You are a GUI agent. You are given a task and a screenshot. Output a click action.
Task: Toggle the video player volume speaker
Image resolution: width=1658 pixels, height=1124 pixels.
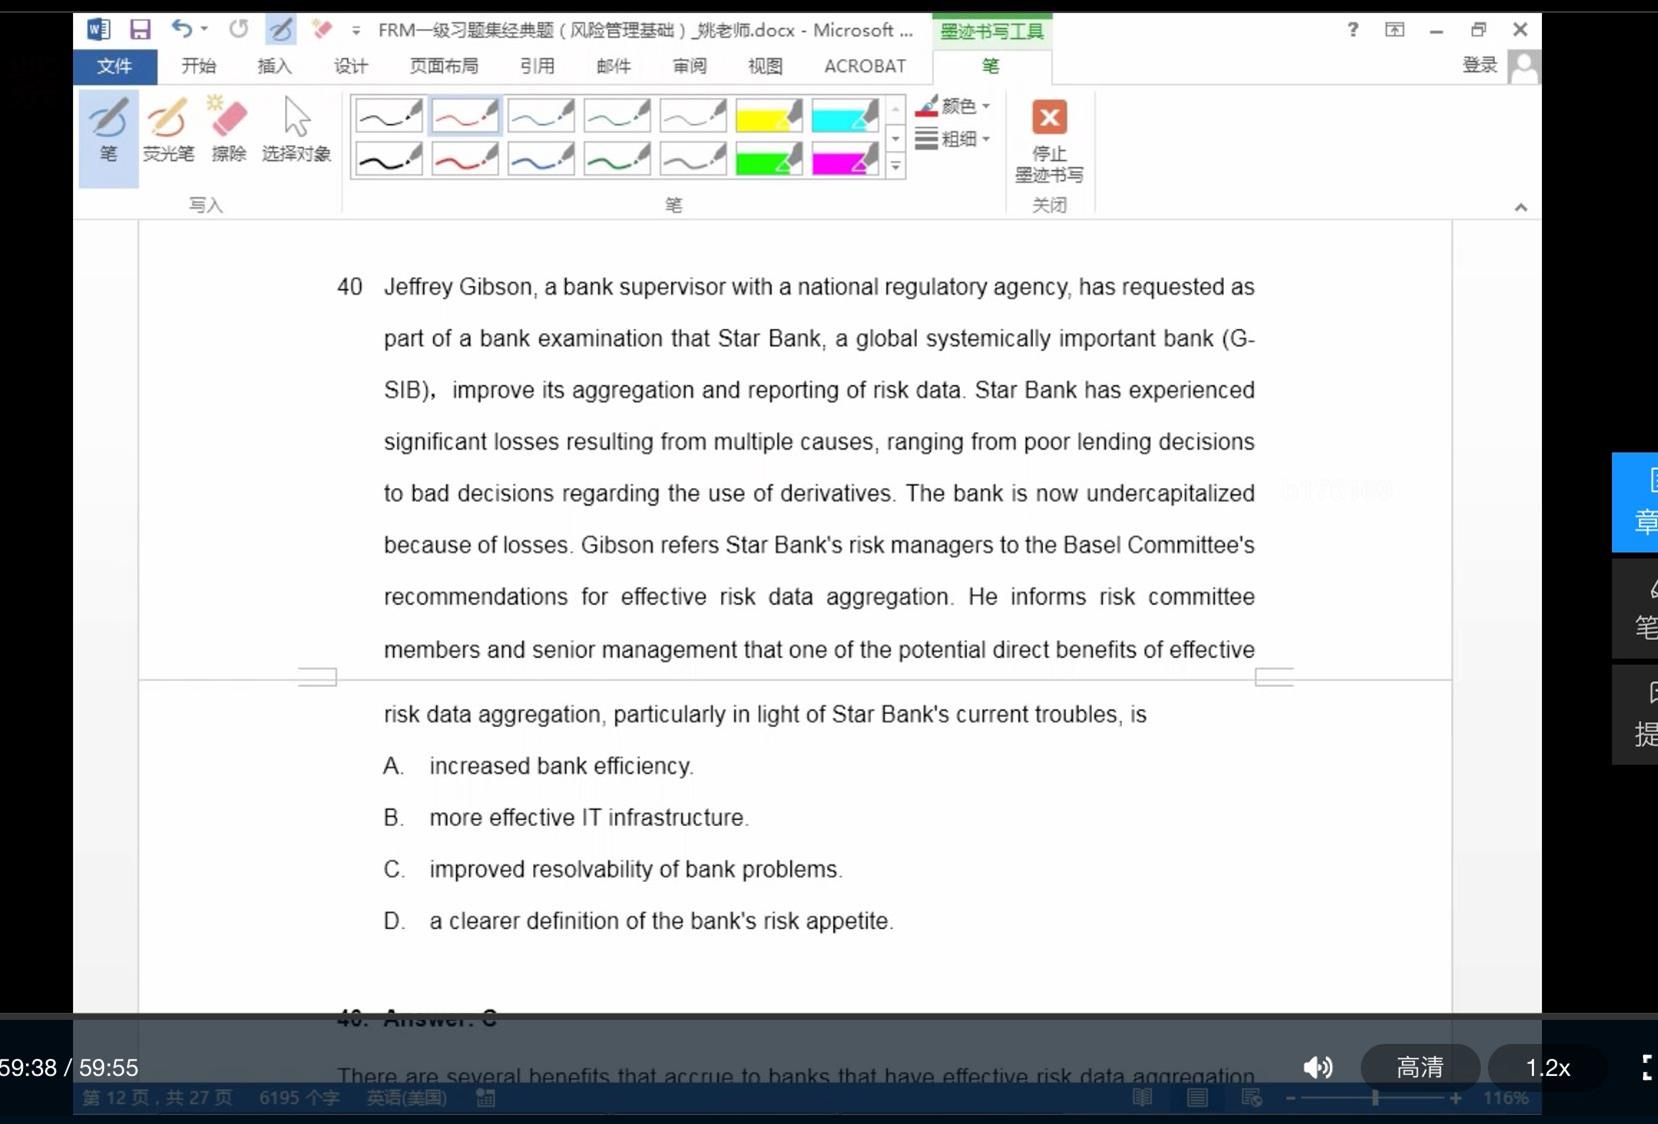pos(1318,1068)
